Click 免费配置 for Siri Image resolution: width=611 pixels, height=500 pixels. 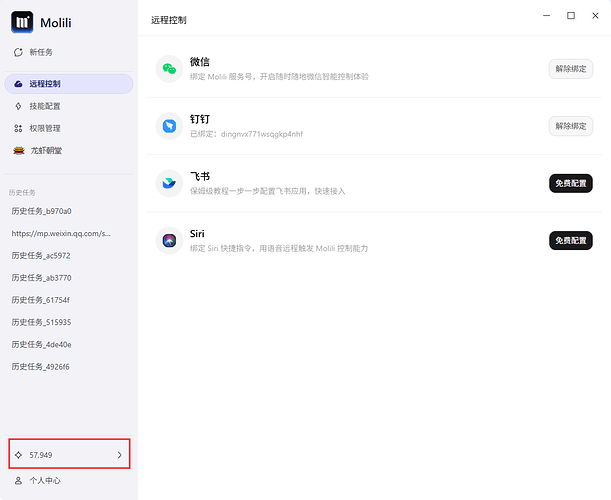pos(570,240)
